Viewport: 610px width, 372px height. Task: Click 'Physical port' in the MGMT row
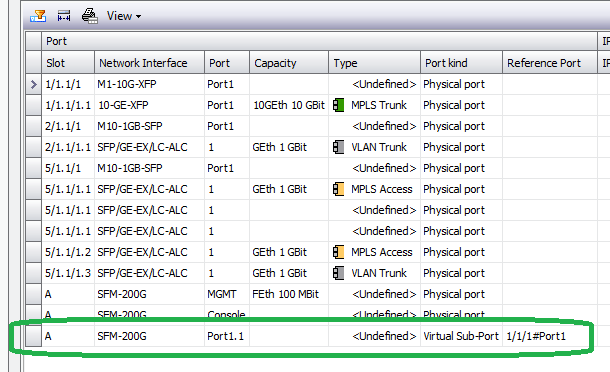coord(454,294)
